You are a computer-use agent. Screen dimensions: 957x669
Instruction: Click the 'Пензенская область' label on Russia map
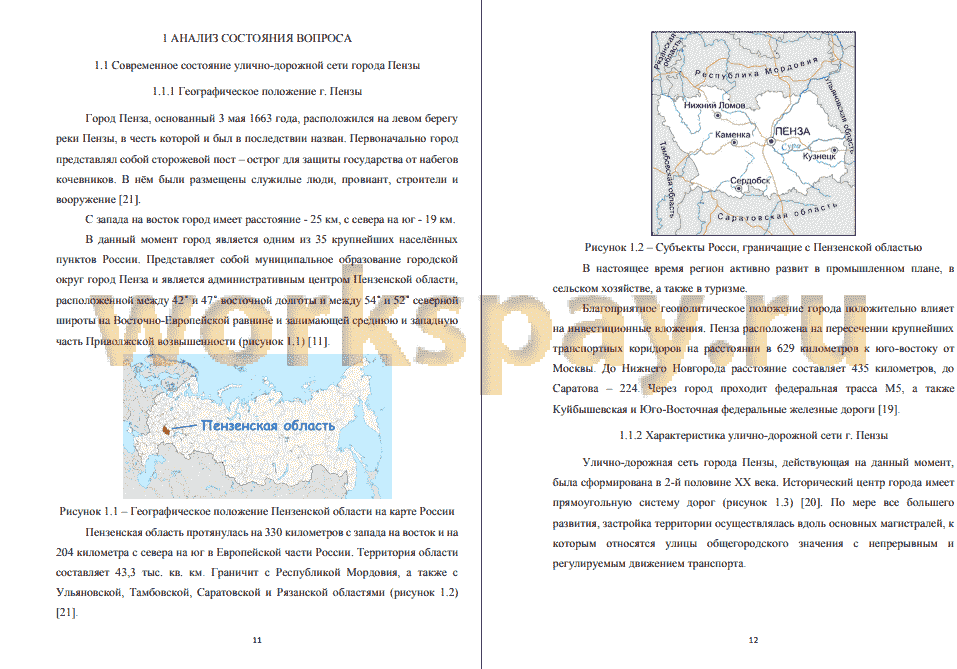tap(268, 425)
